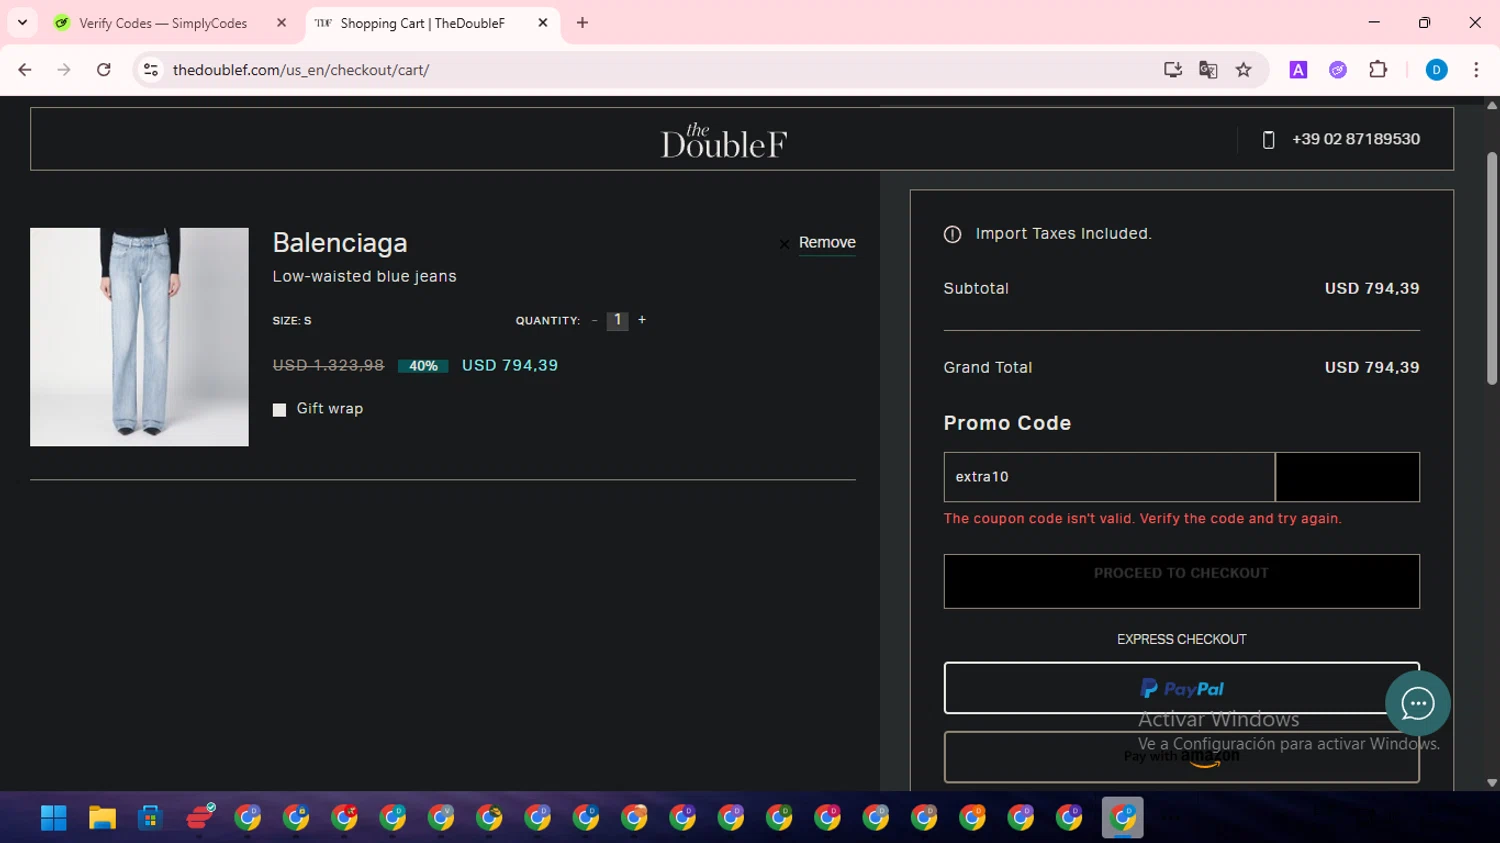Click the Proceed to Checkout button
1500x843 pixels.
point(1181,581)
